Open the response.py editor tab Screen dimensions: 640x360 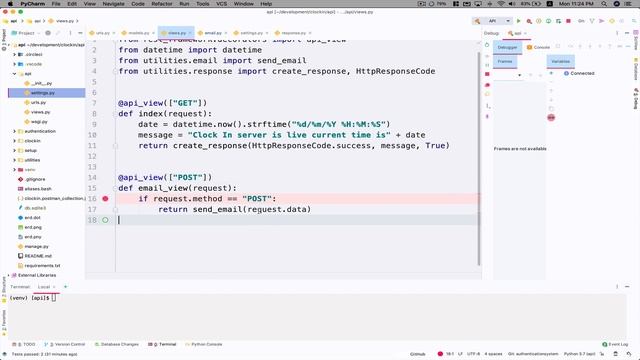click(293, 33)
